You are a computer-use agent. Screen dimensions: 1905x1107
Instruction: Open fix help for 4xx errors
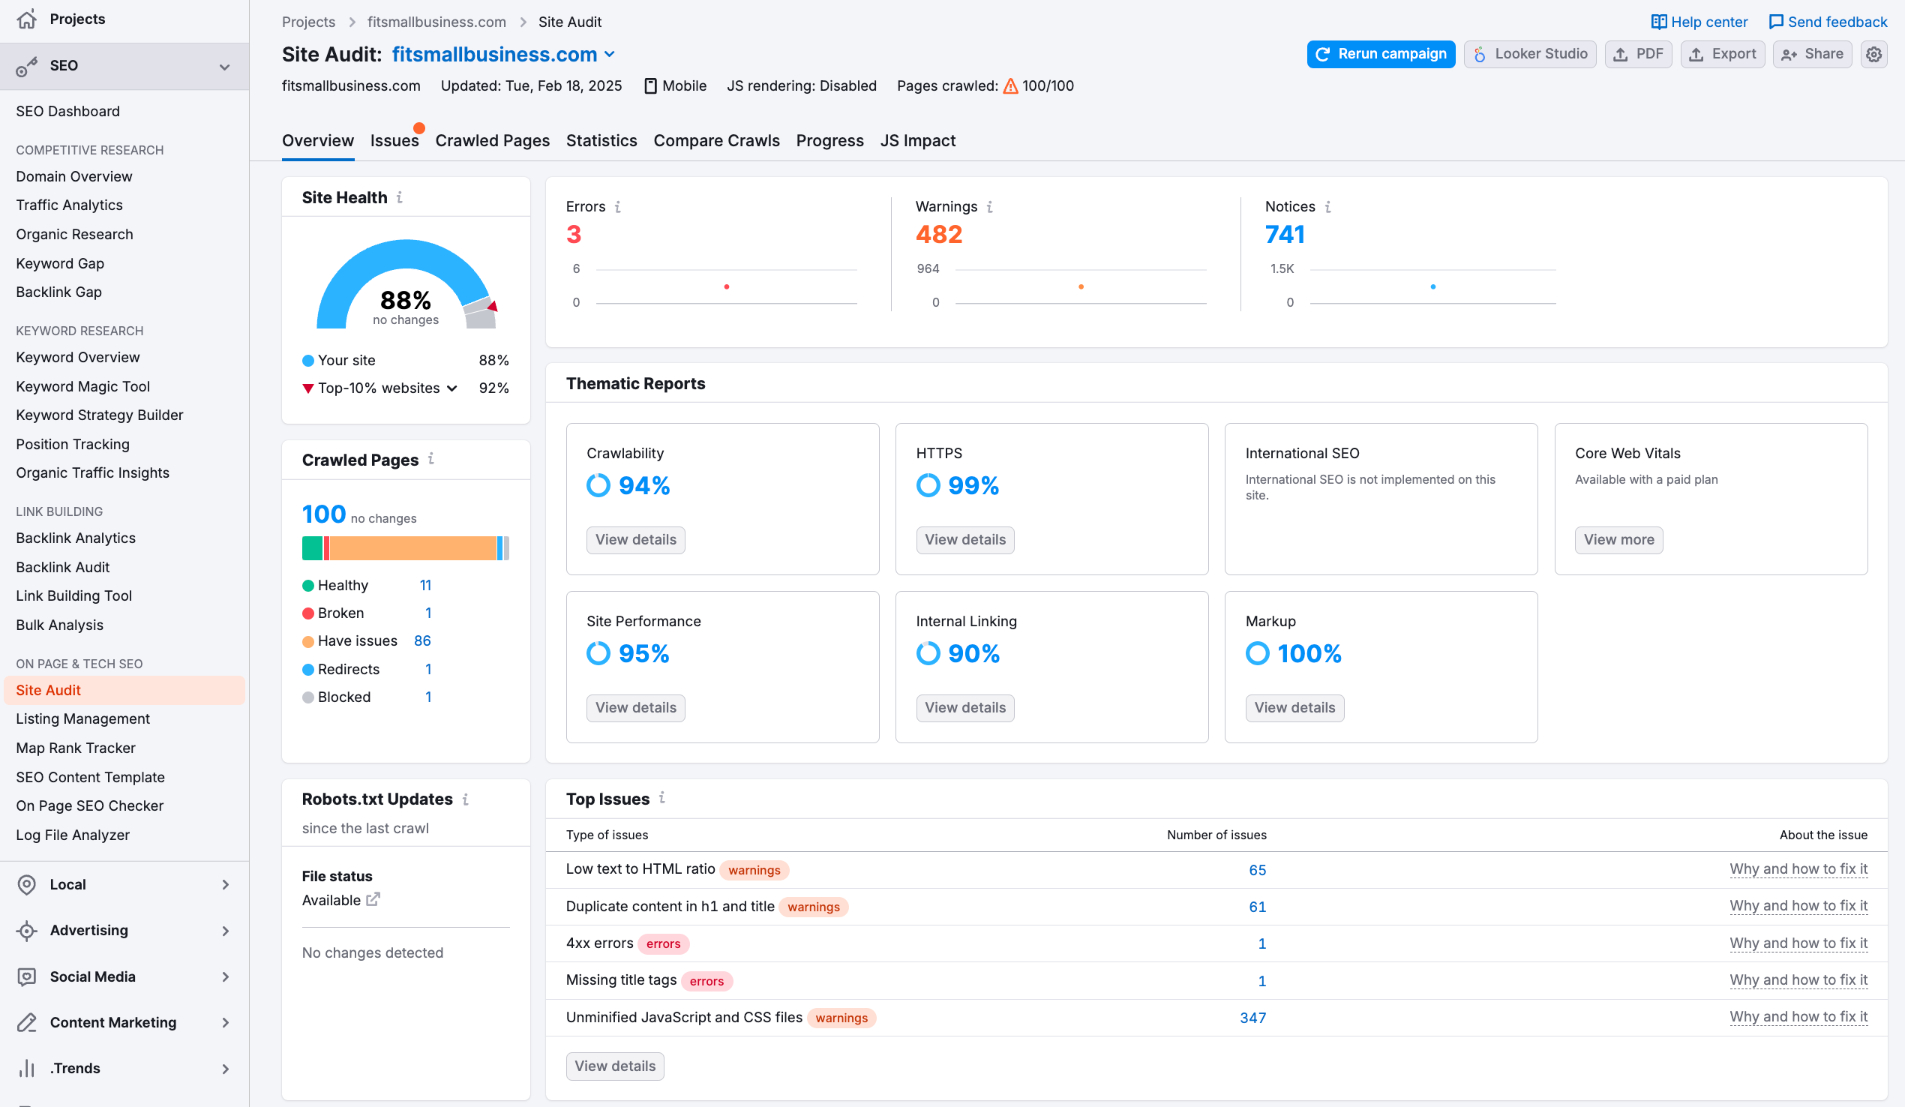click(x=1798, y=943)
